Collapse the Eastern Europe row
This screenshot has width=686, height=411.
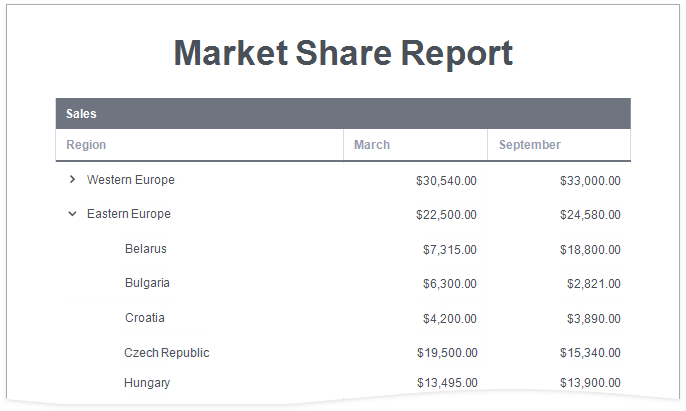point(72,214)
